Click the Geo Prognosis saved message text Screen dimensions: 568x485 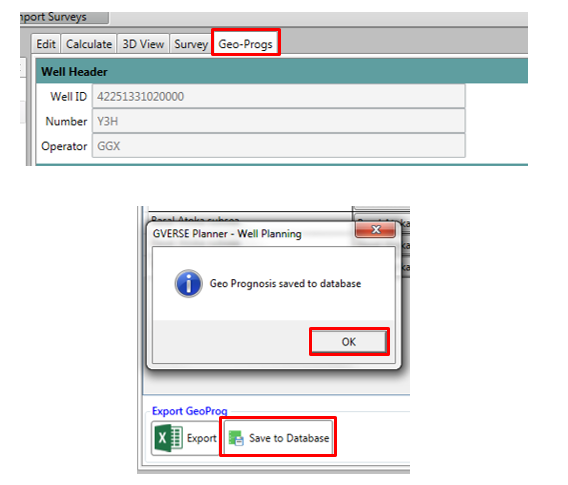tap(285, 283)
